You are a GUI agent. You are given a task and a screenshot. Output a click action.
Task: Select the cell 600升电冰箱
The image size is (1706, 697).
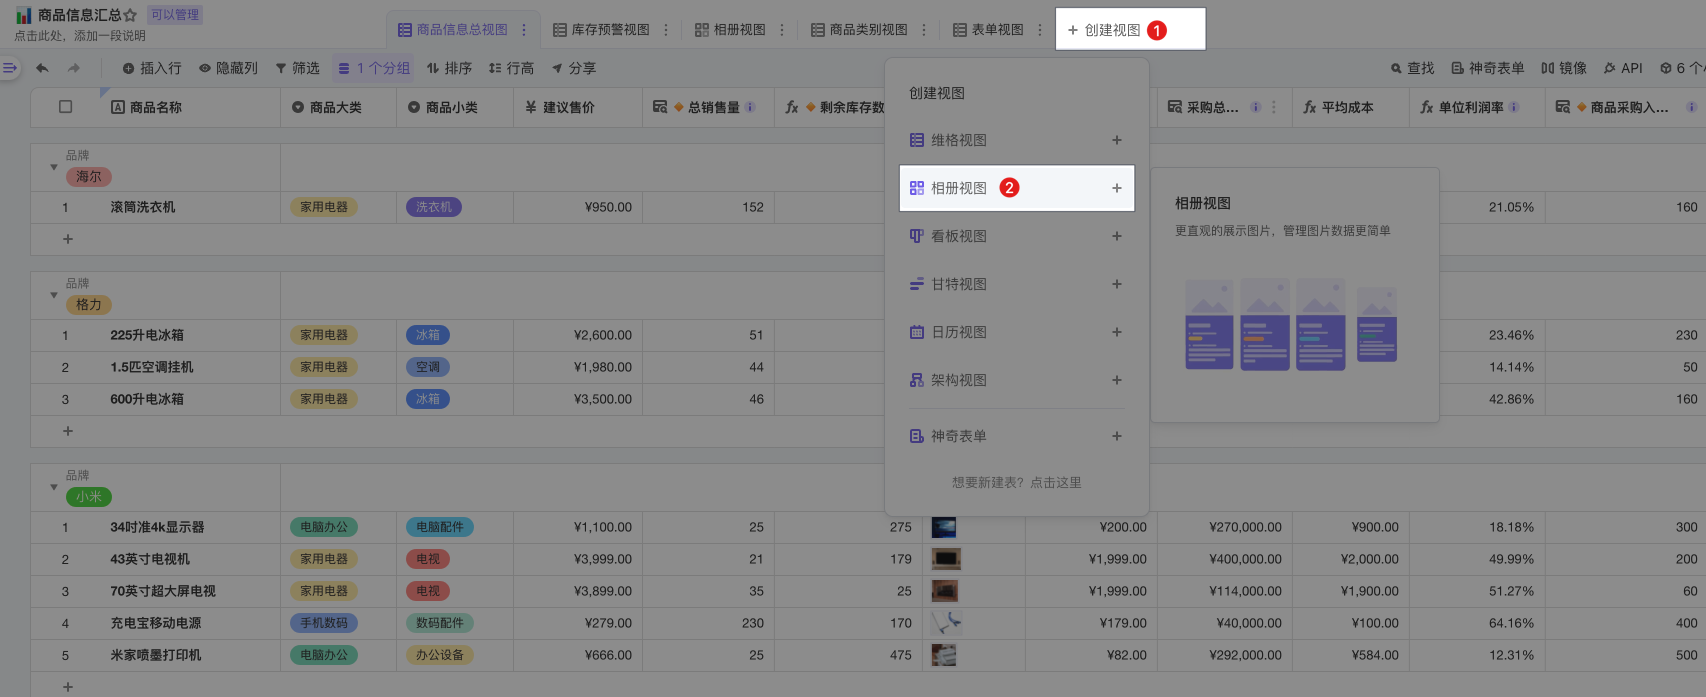pyautogui.click(x=190, y=399)
